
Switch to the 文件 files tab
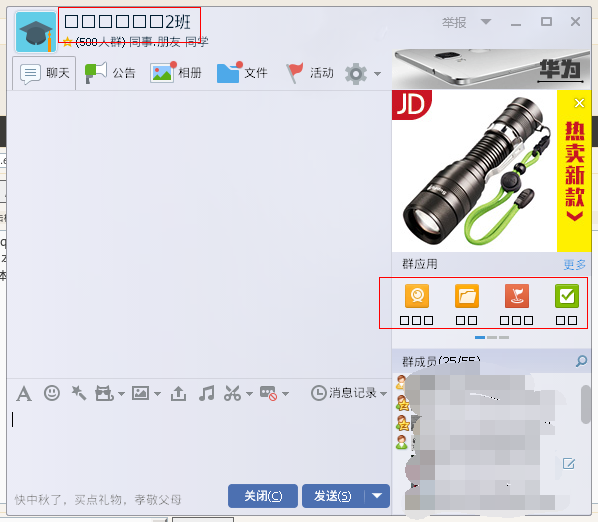(x=242, y=73)
